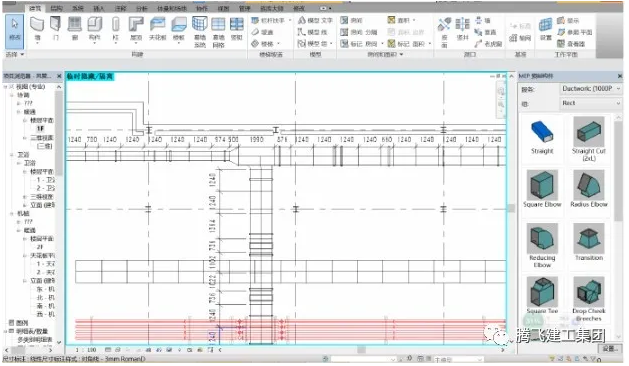Click the parts palette vertical scrollbar
This screenshot has height=366, width=629.
click(x=618, y=171)
